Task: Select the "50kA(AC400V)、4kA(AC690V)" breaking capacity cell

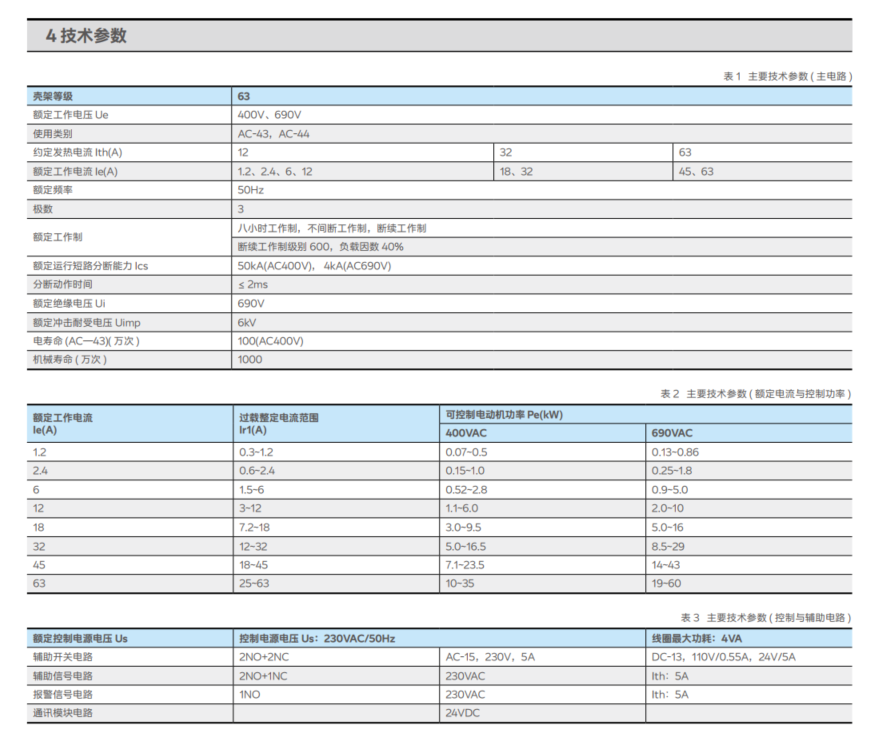Action: tap(314, 266)
